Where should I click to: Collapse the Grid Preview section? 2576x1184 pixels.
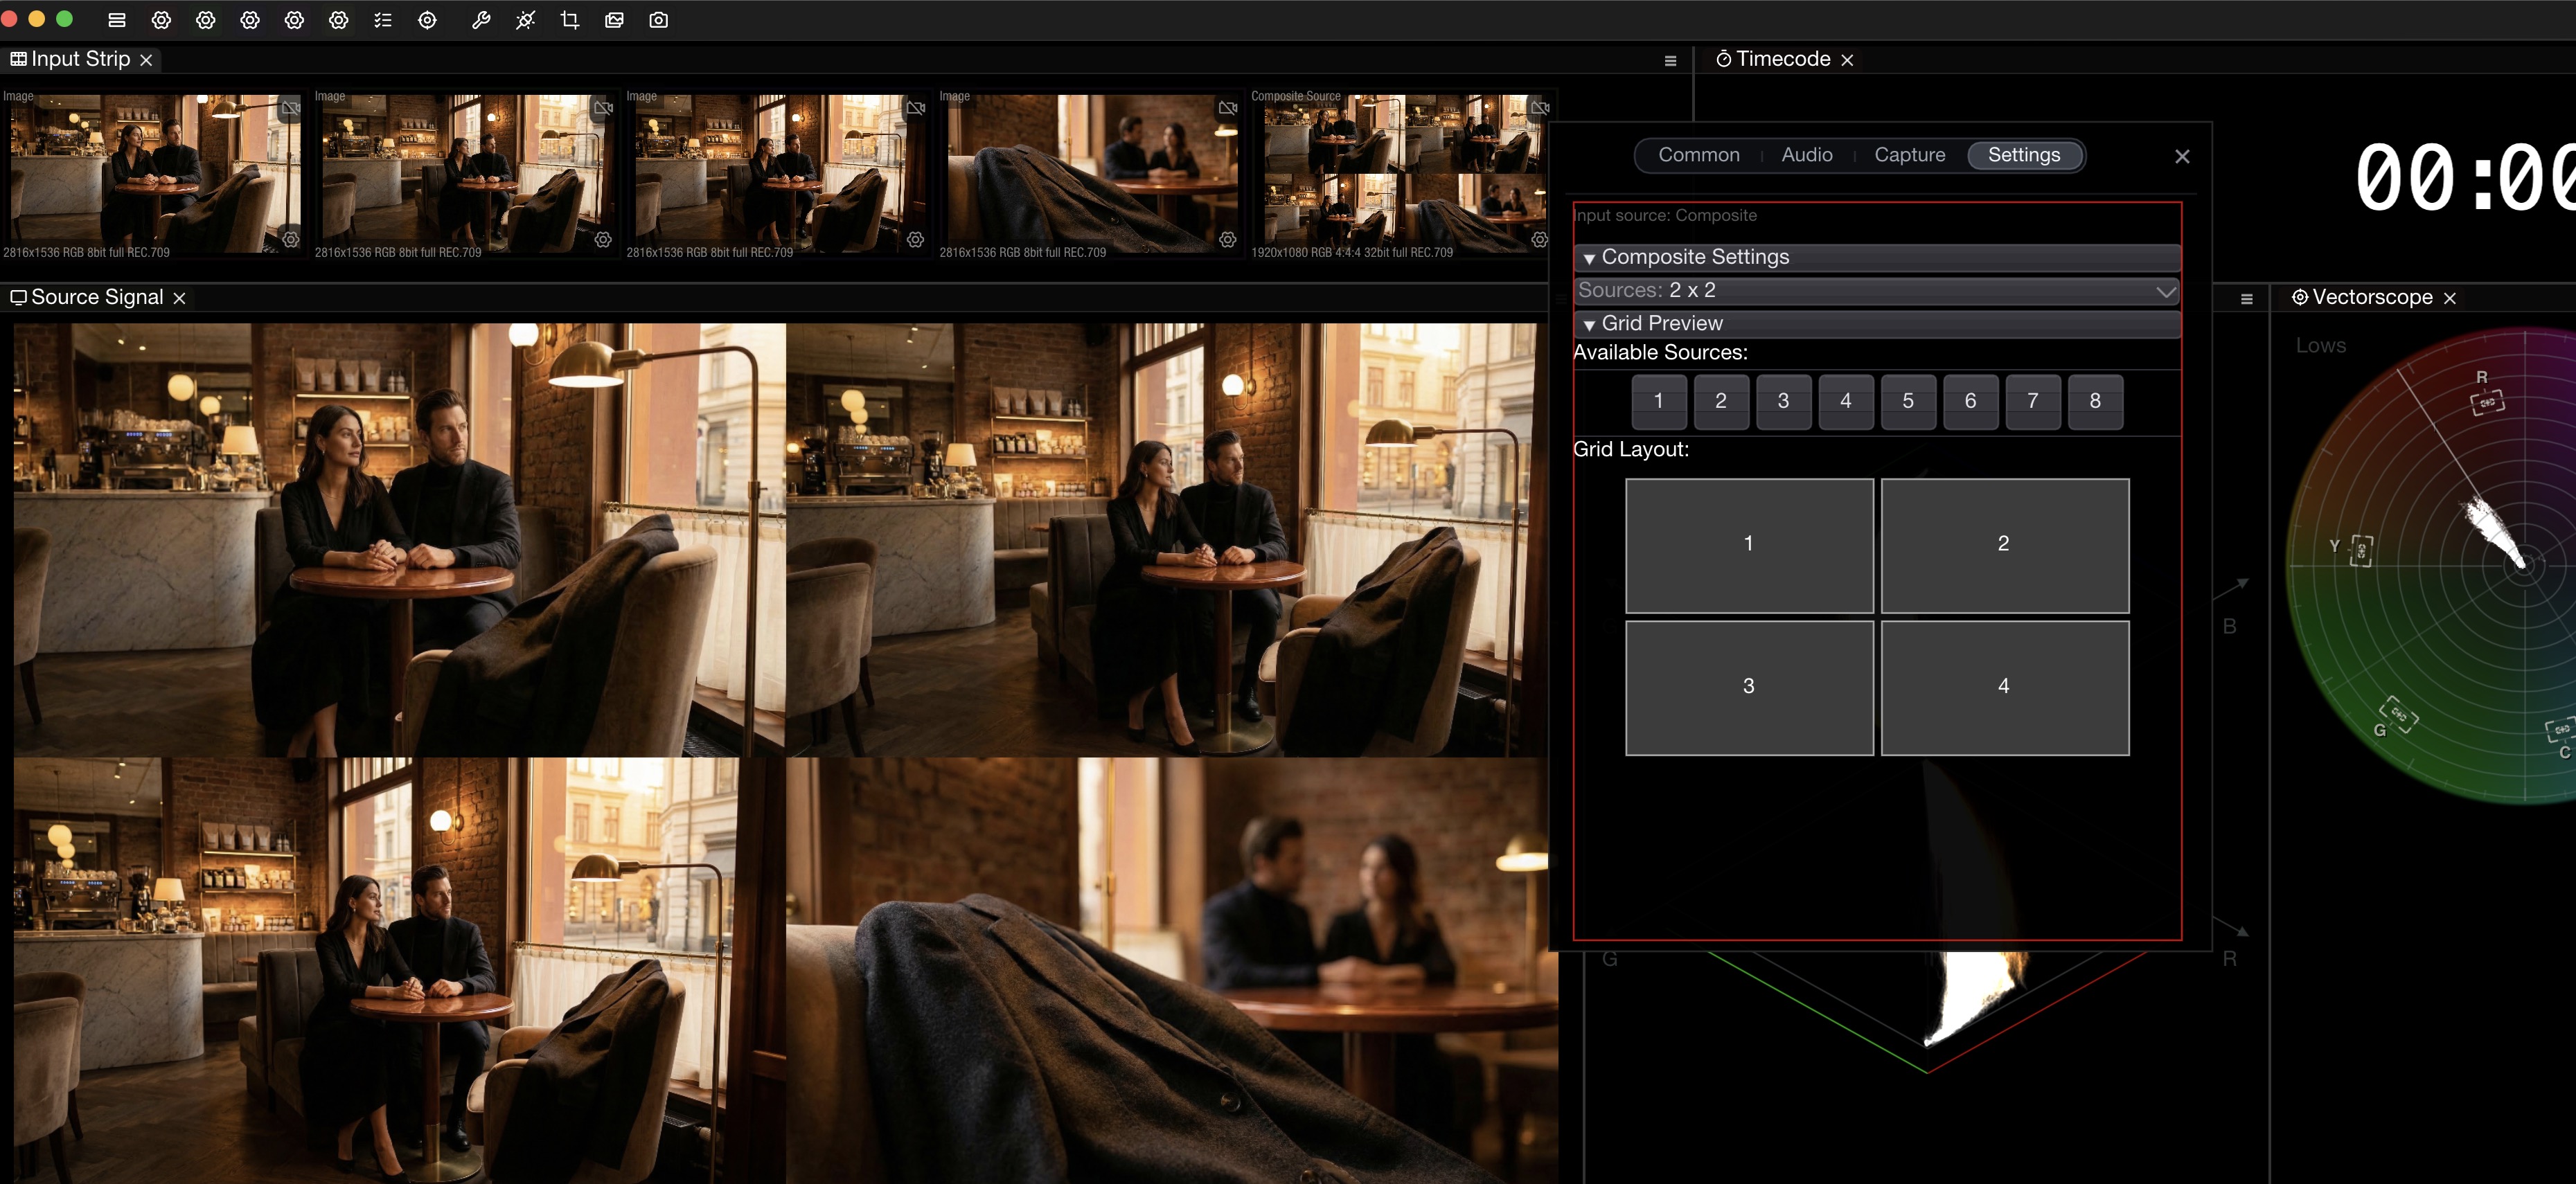[1589, 323]
